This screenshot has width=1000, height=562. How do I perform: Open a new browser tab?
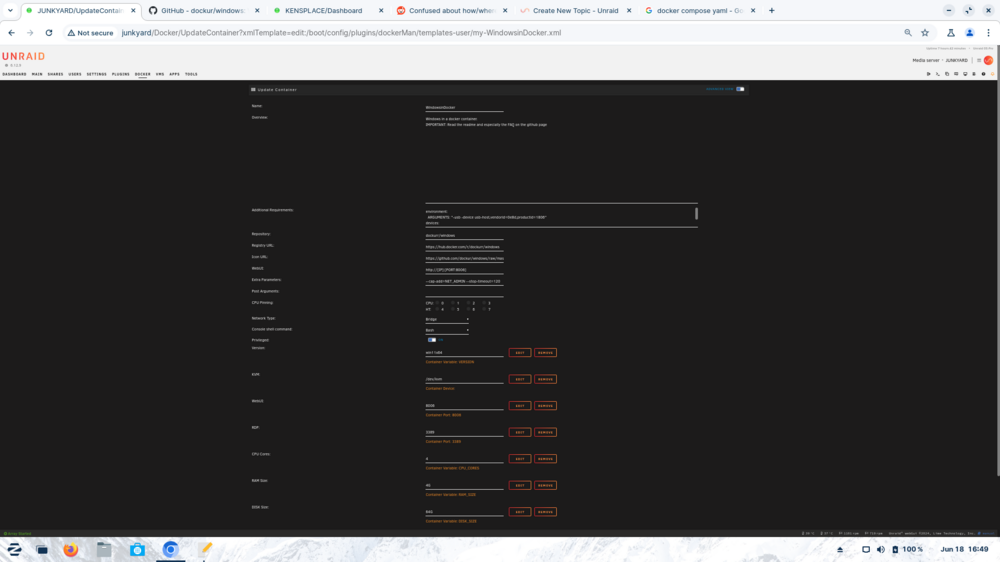[x=772, y=10]
